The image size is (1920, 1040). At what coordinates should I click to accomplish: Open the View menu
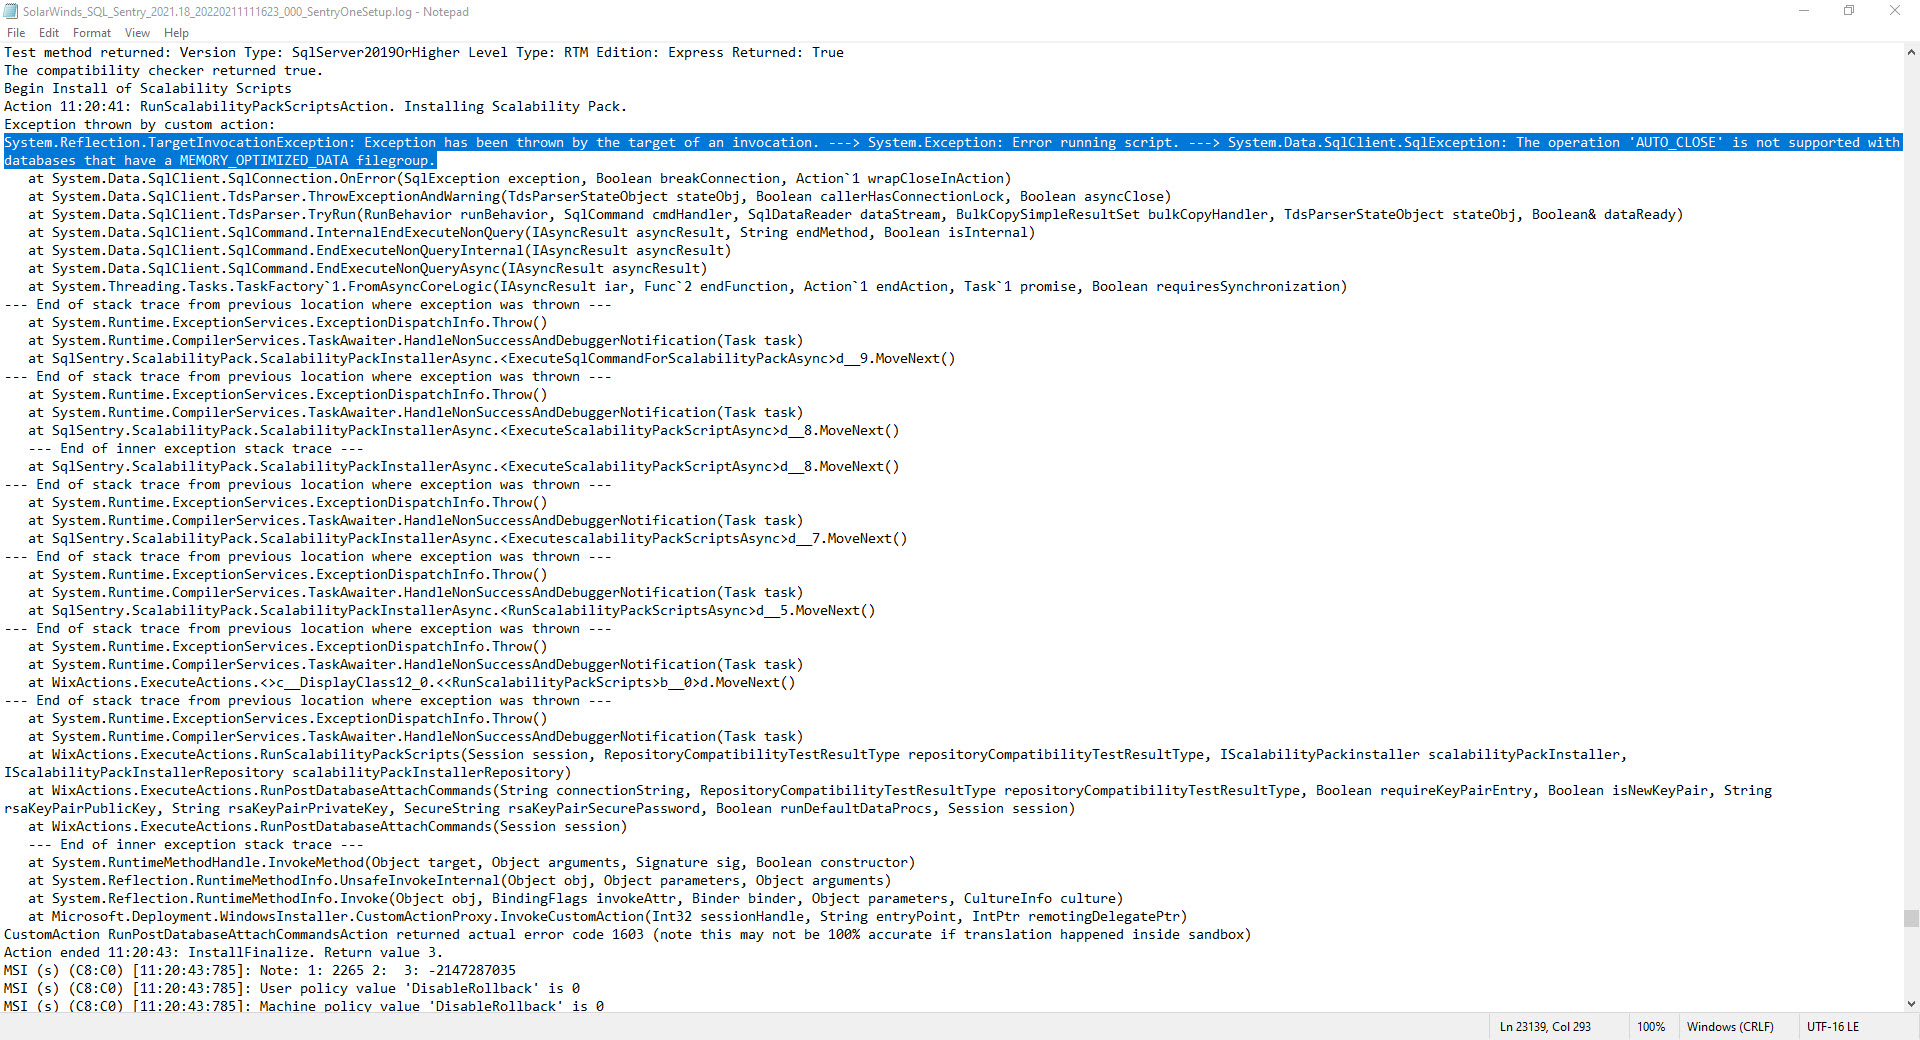click(x=137, y=32)
